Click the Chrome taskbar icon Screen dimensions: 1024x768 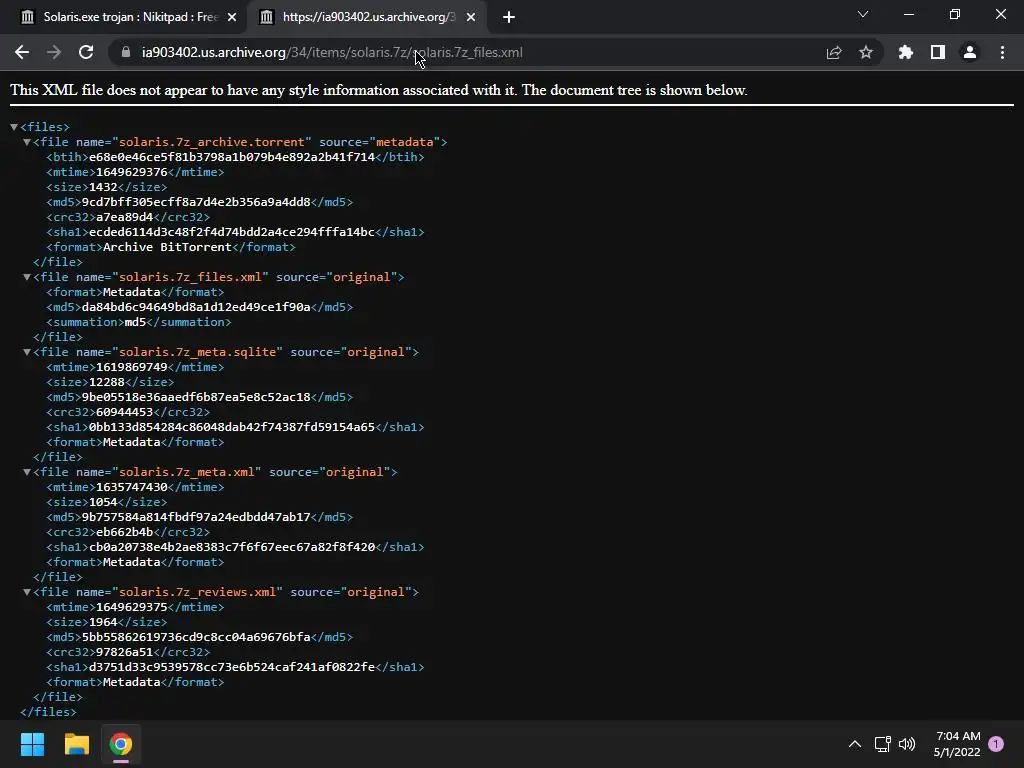tap(121, 744)
